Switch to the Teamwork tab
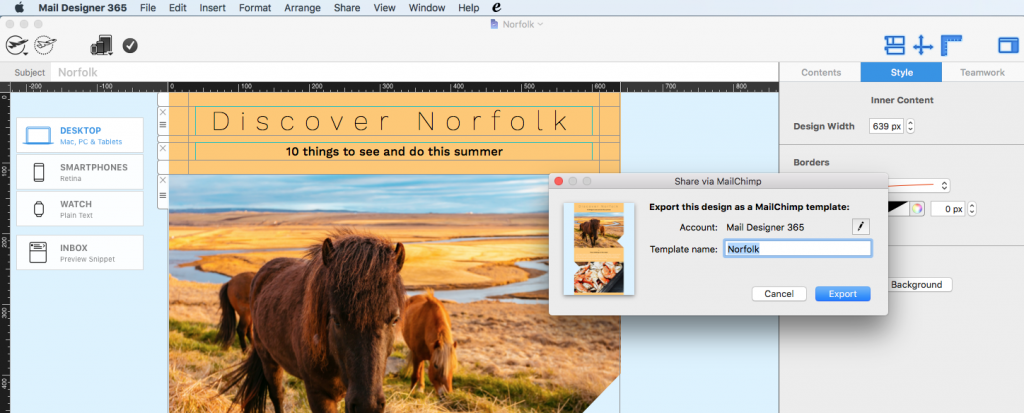The image size is (1024, 413). (982, 73)
